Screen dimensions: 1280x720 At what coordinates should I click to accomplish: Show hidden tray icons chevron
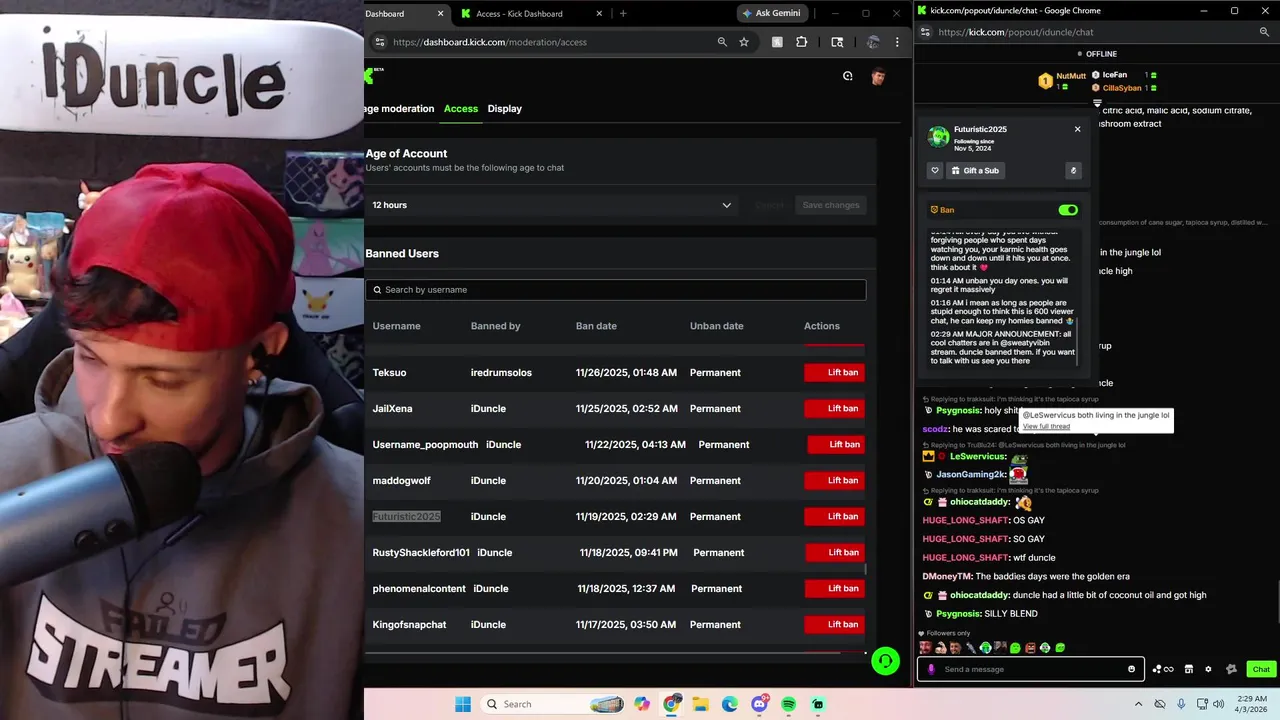tap(1140, 704)
